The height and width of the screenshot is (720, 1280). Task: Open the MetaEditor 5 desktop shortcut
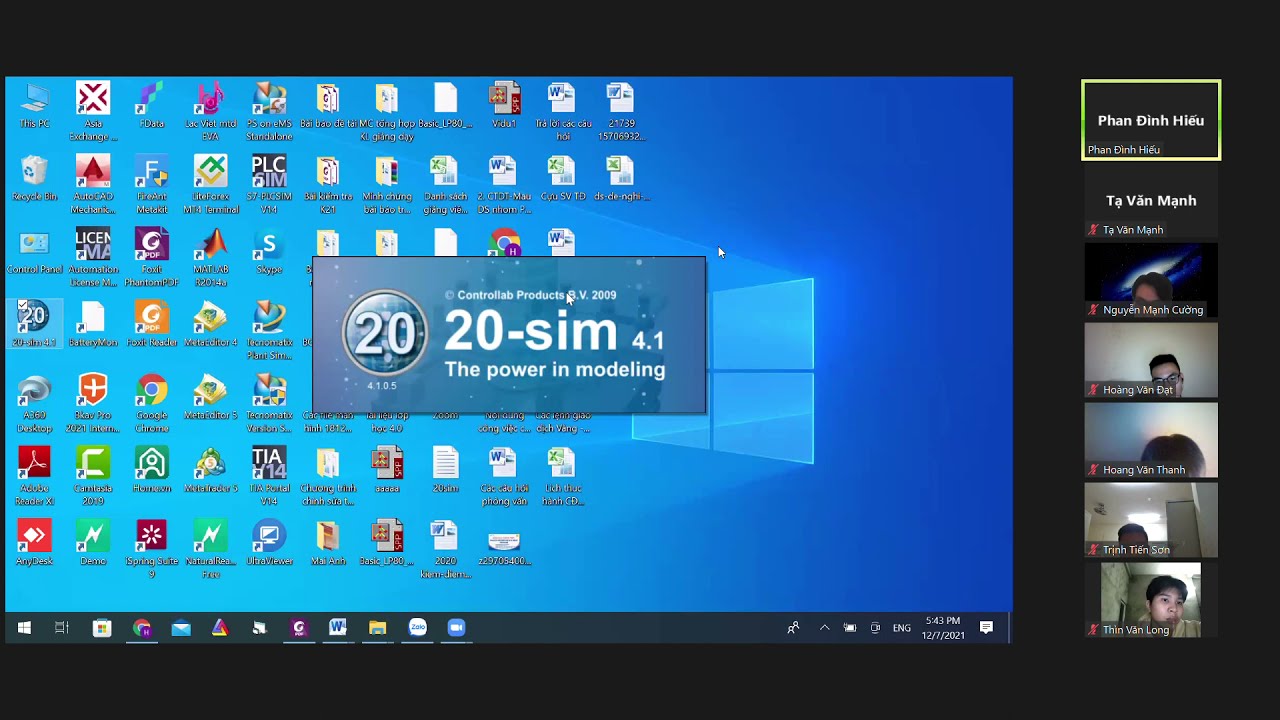tap(211, 398)
